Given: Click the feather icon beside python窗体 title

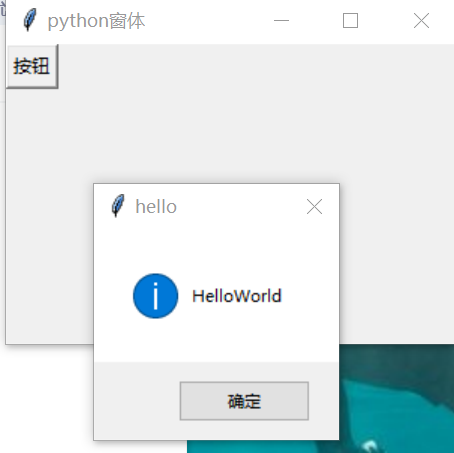Looking at the screenshot, I should pos(30,20).
